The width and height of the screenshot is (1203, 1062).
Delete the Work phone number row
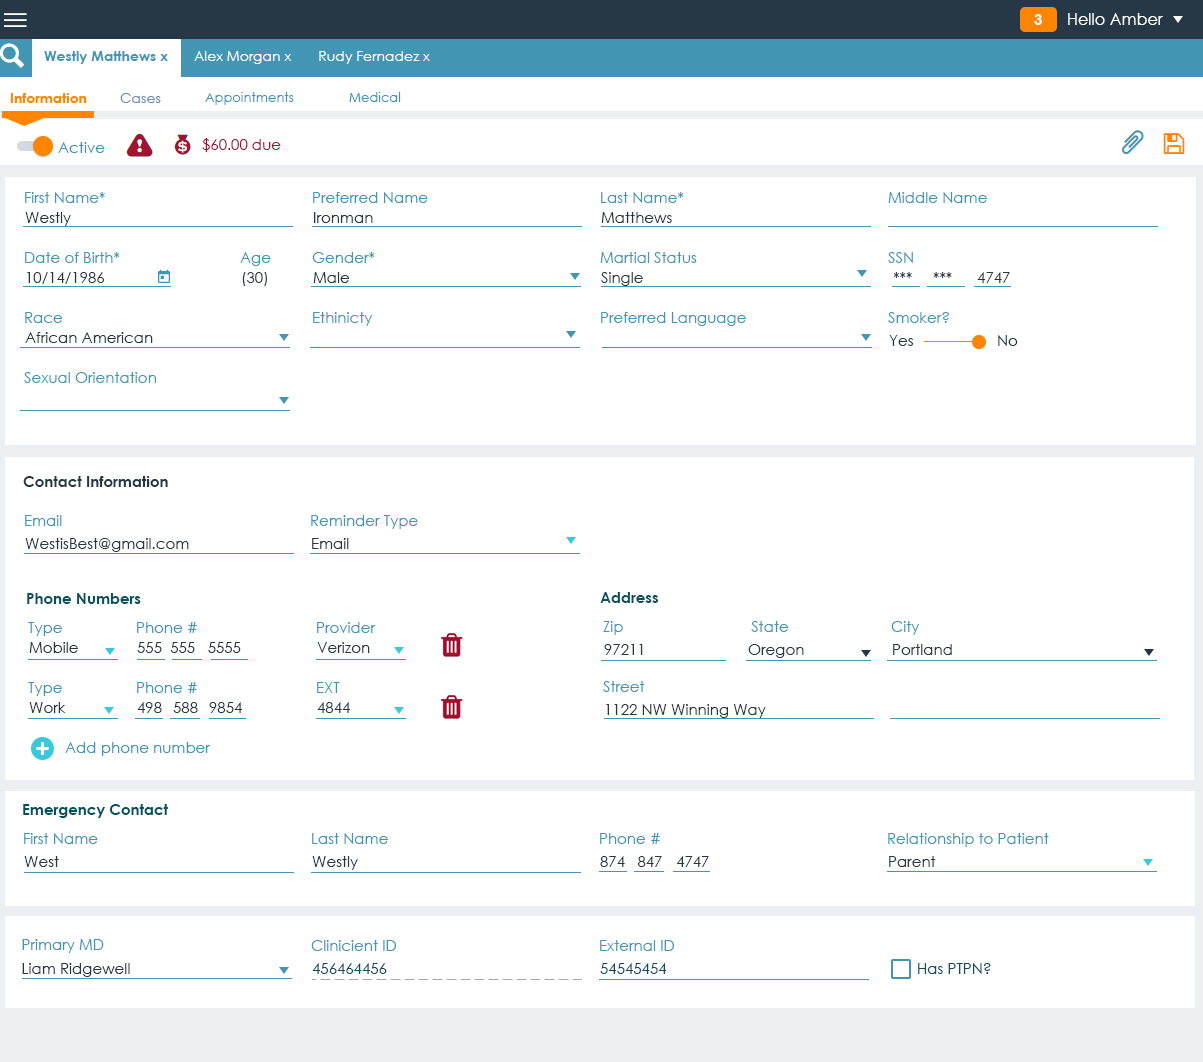[x=452, y=707]
